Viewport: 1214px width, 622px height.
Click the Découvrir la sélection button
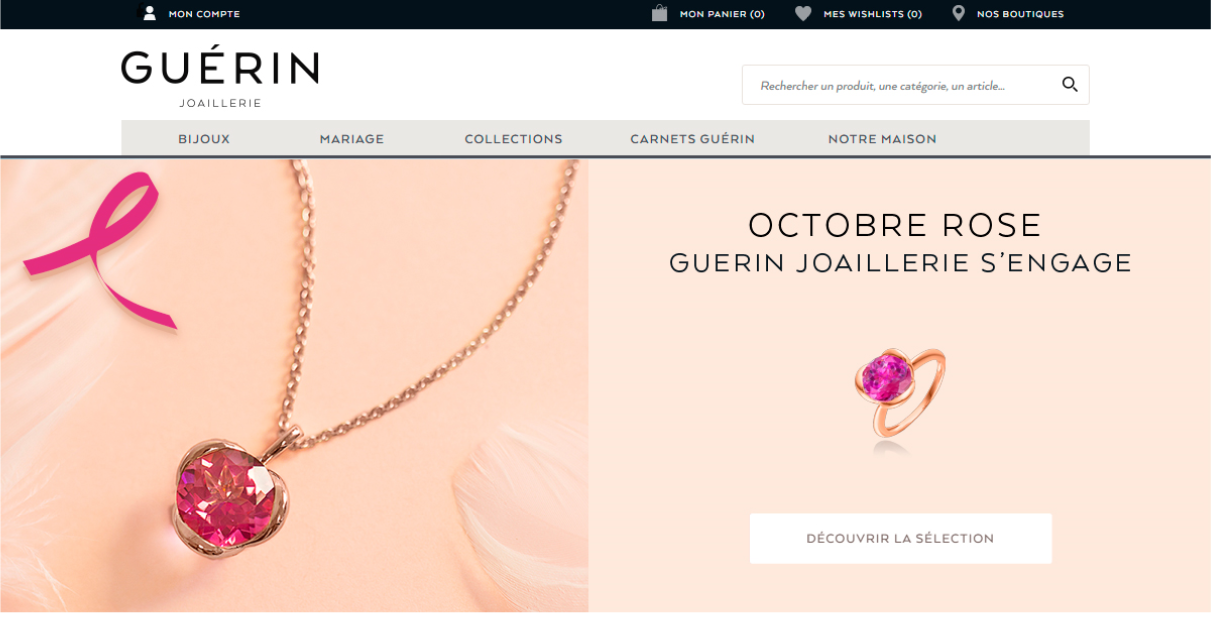coord(901,538)
